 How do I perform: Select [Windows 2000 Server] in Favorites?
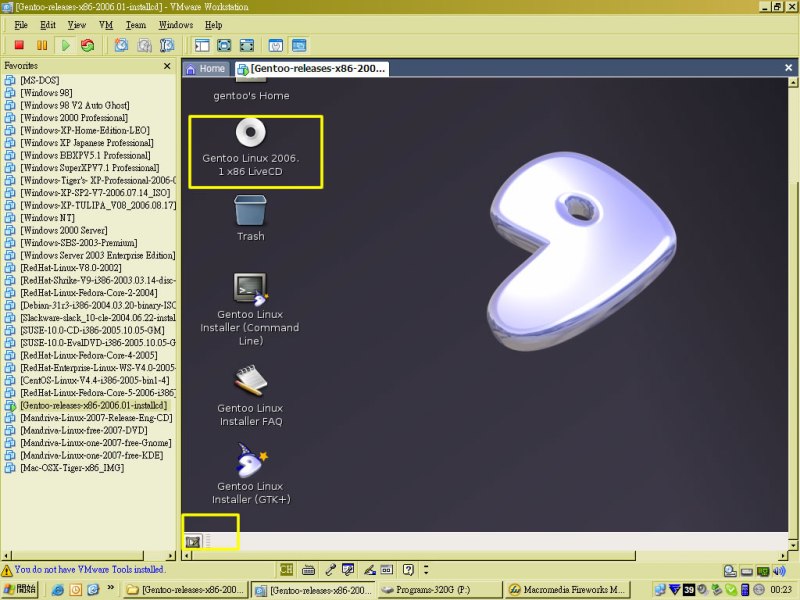click(x=64, y=230)
